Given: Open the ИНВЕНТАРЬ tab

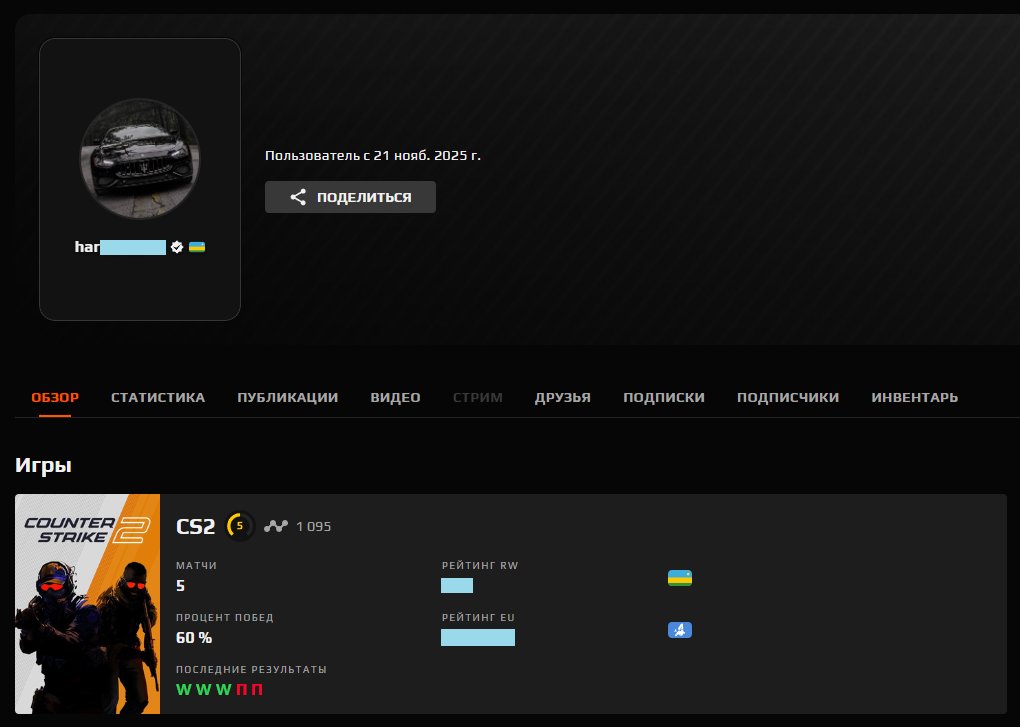Looking at the screenshot, I should [914, 397].
